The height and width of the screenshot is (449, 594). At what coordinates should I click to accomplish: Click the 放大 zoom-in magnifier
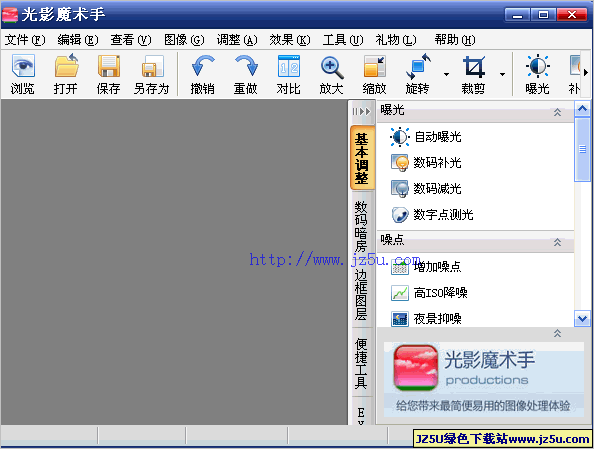[x=332, y=67]
